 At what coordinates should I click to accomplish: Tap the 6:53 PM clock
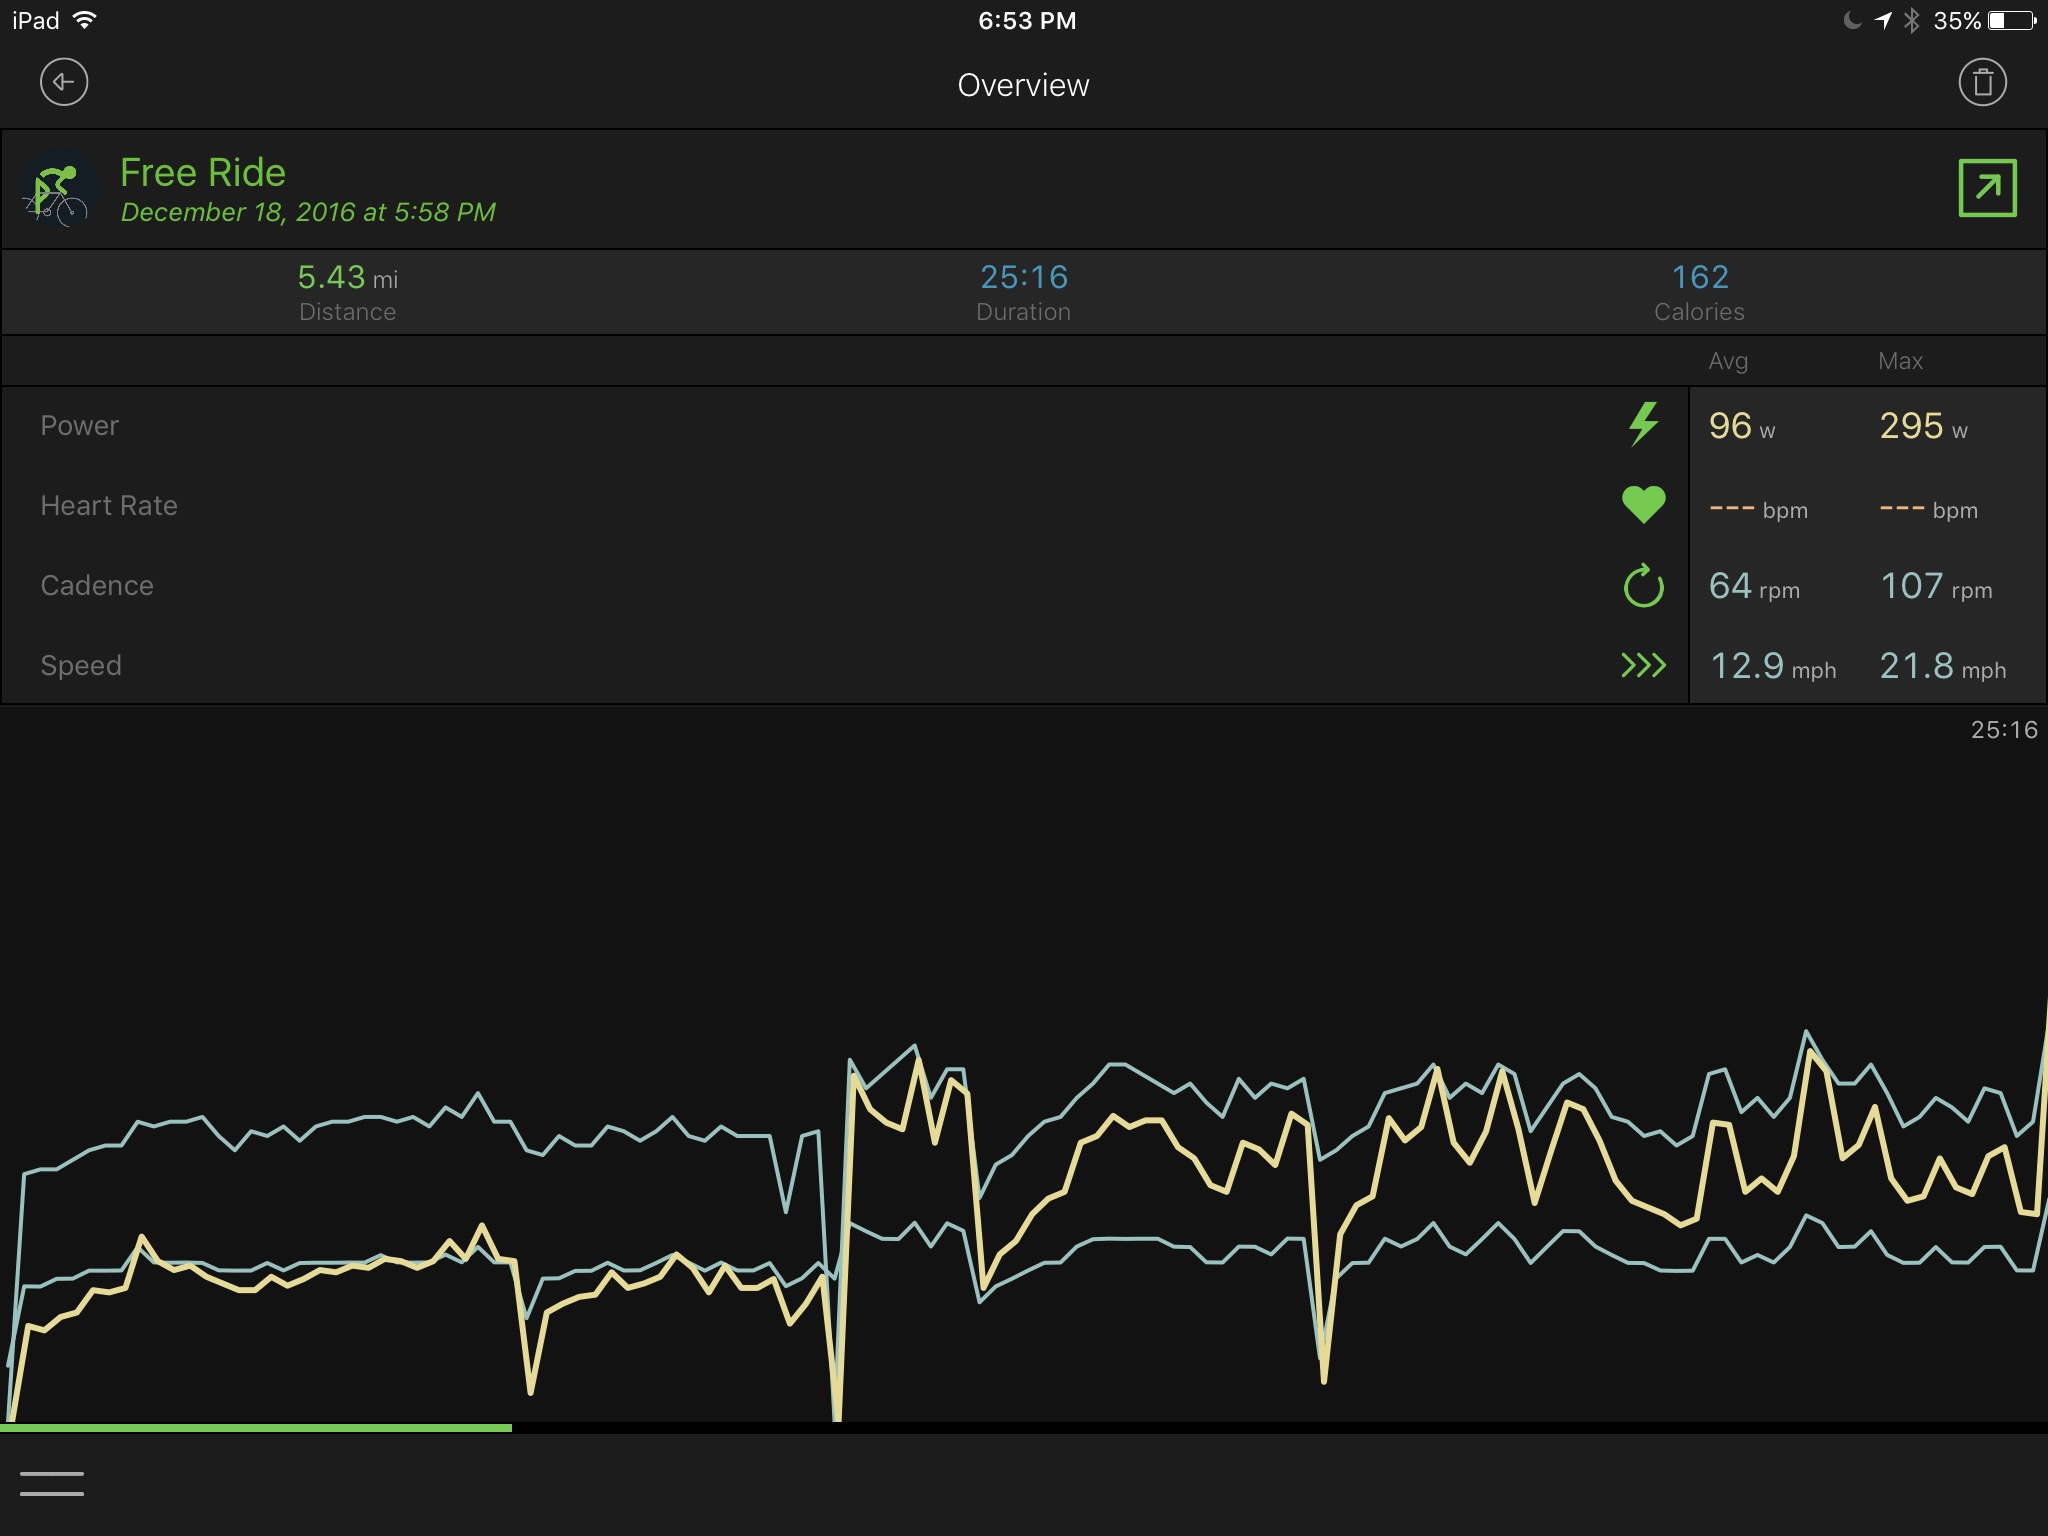1027,21
